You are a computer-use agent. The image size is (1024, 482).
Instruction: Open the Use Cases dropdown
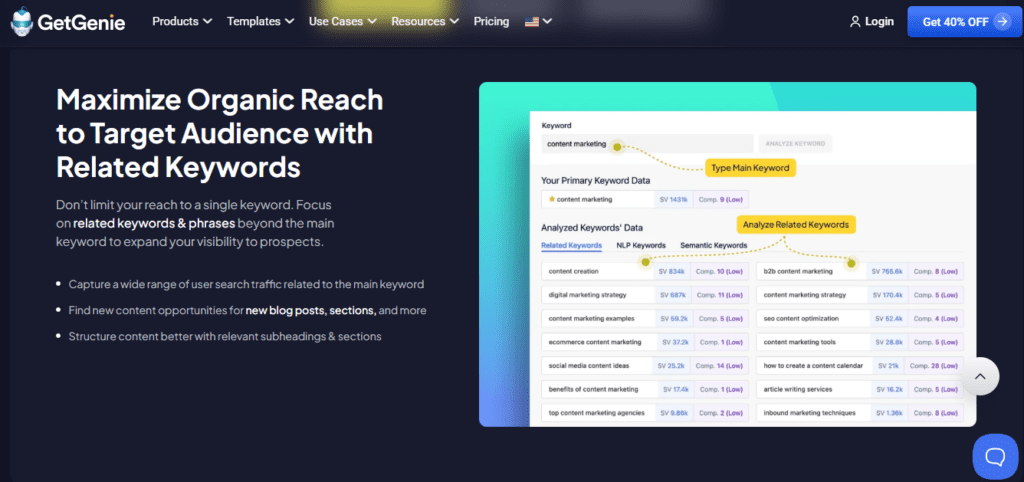[x=342, y=22]
